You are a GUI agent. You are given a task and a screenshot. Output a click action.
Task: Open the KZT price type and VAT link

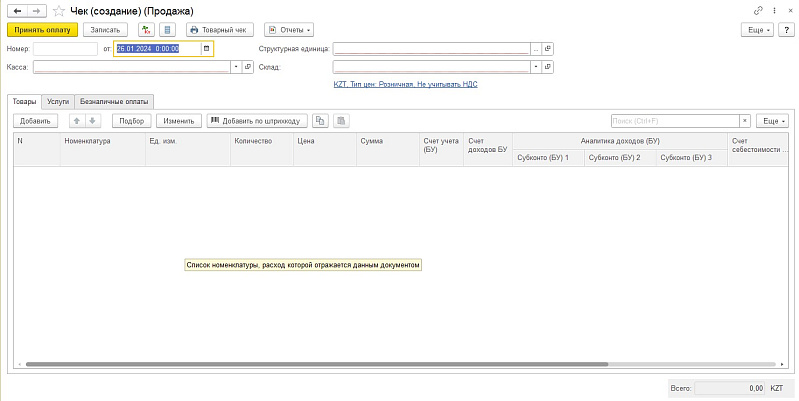[x=405, y=85]
